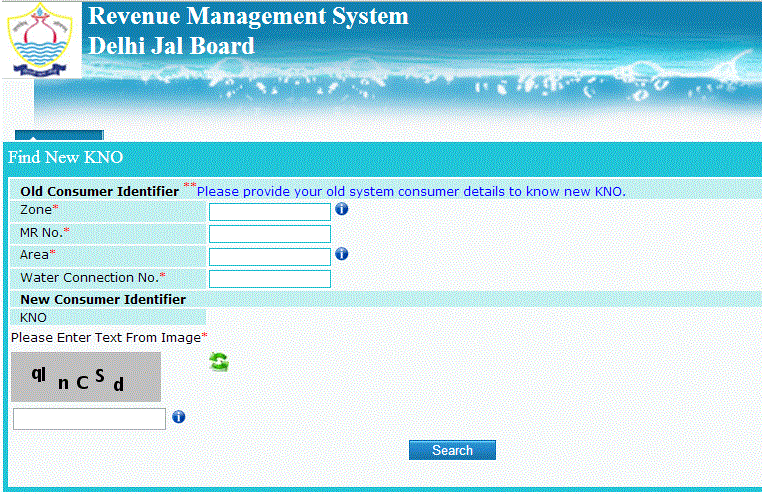
Task: Focus the Water Connection No. input field
Action: click(x=270, y=279)
